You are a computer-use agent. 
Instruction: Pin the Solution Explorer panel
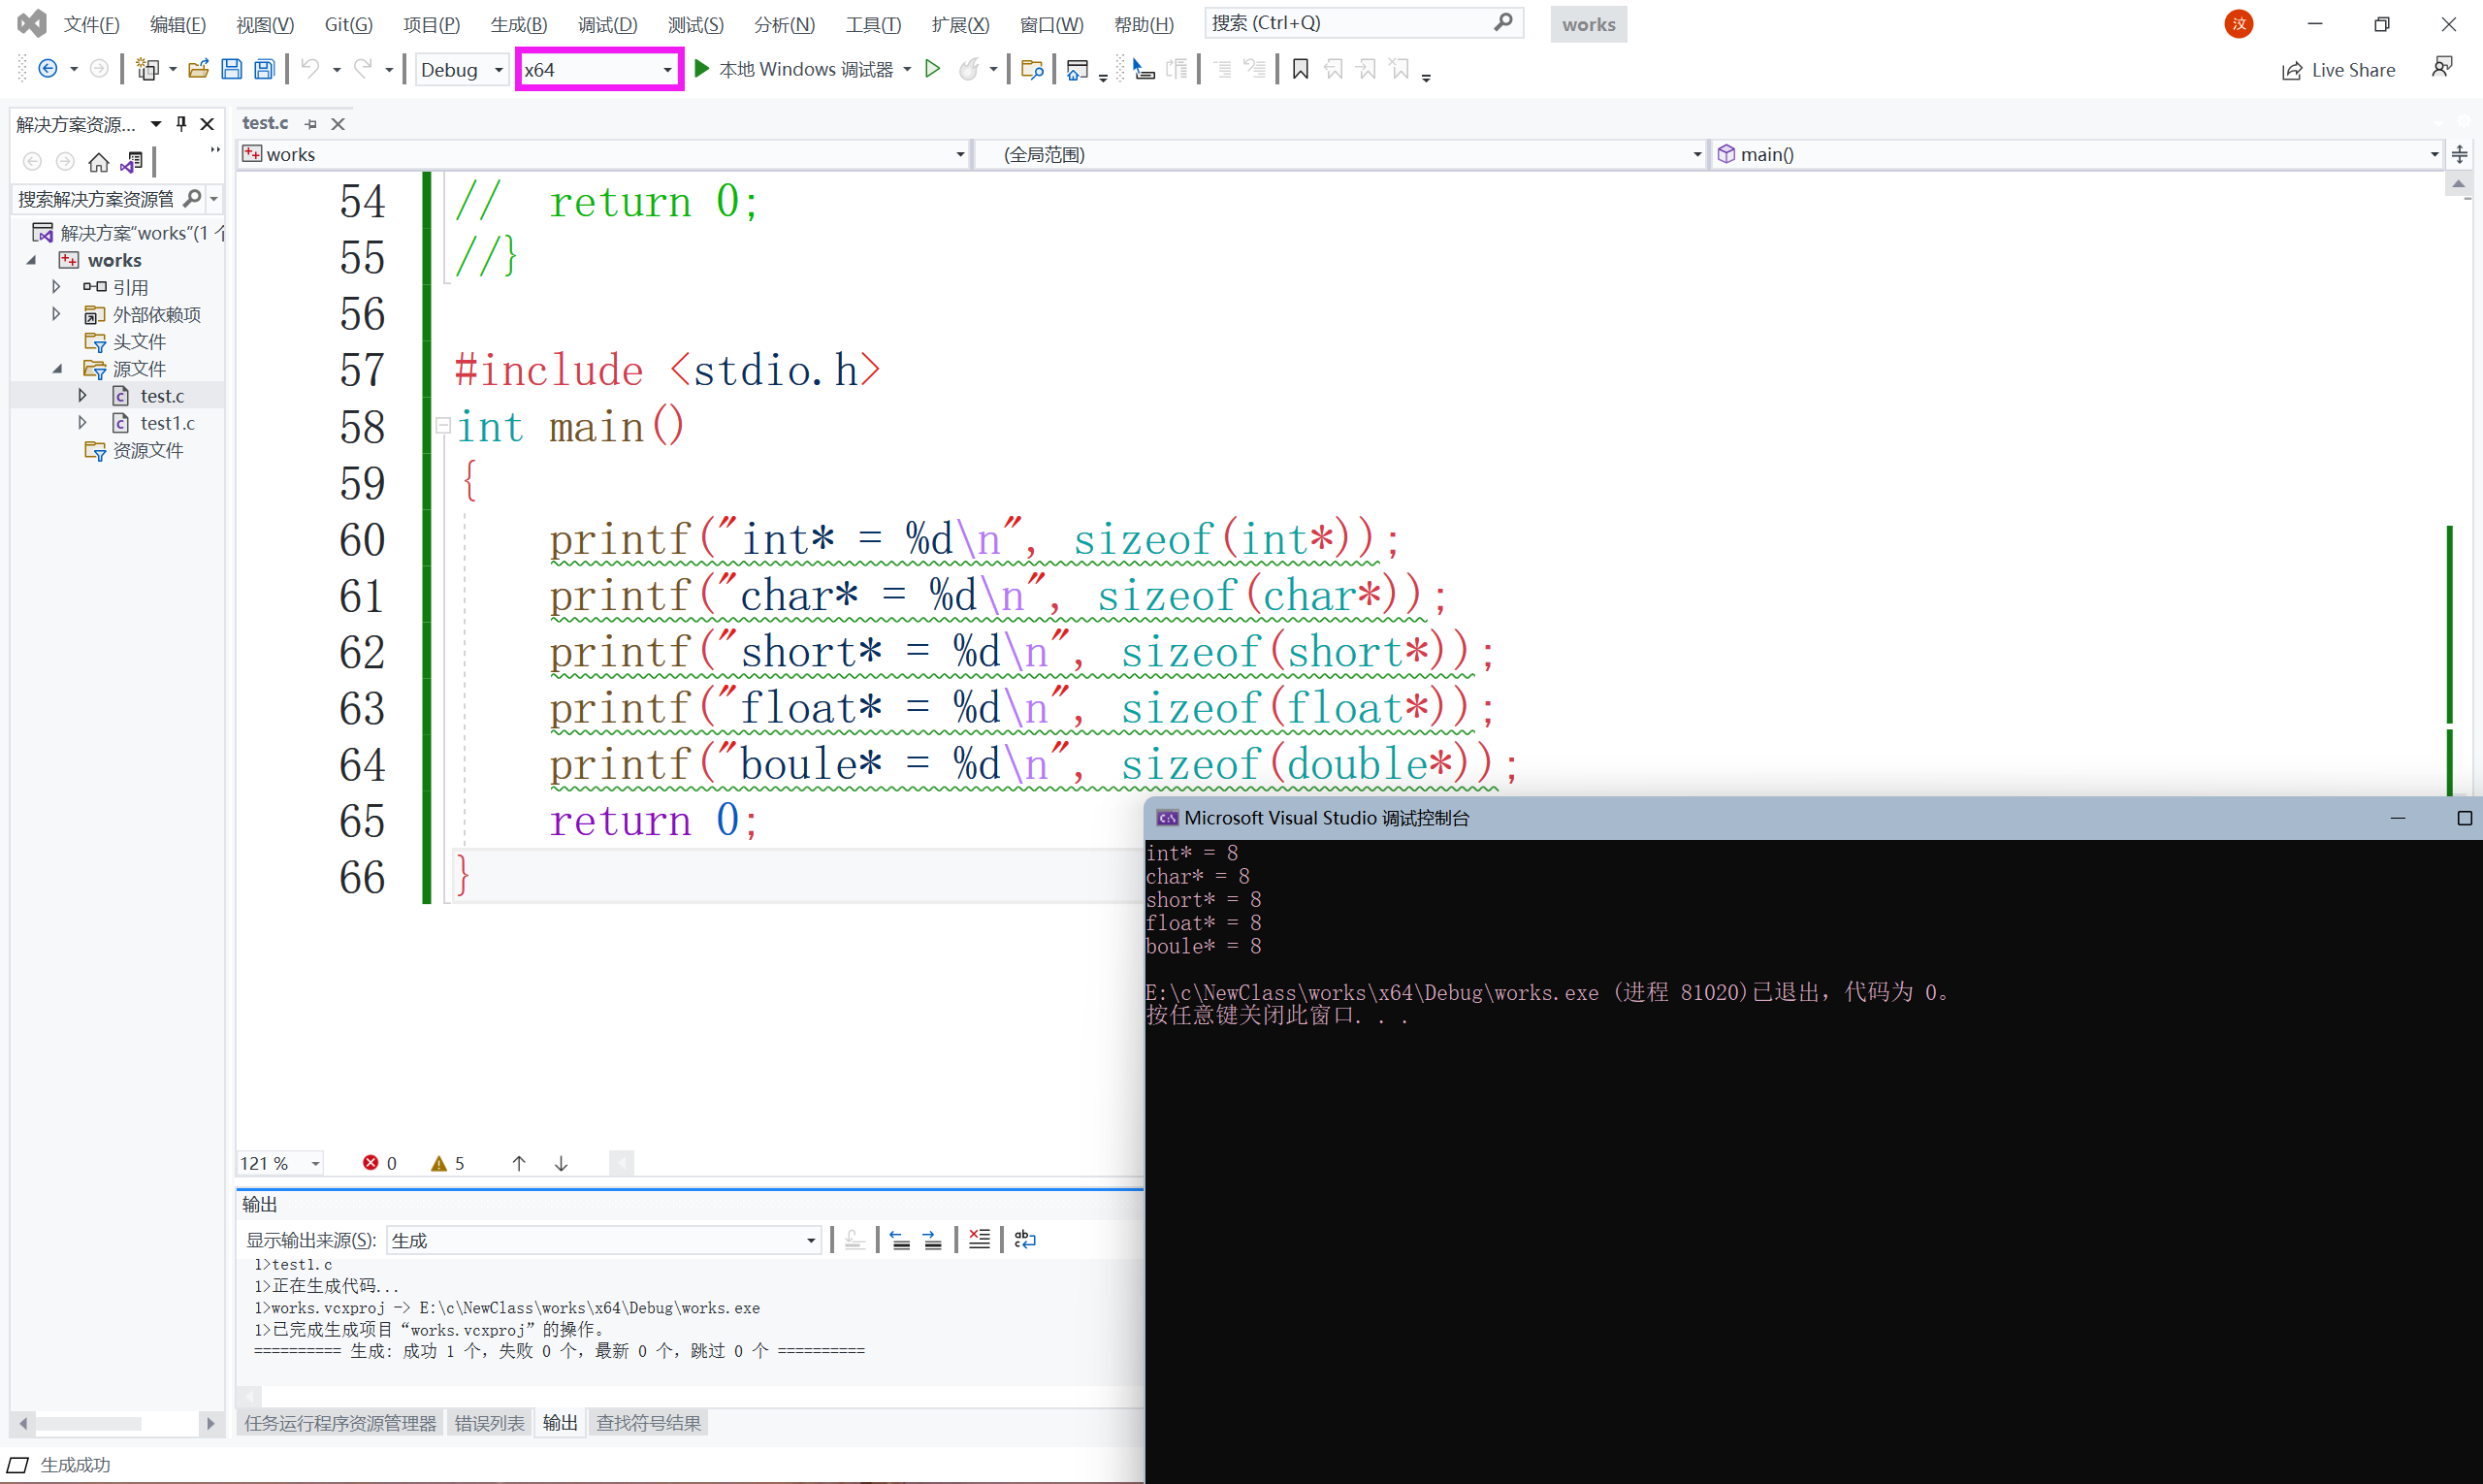click(x=181, y=124)
